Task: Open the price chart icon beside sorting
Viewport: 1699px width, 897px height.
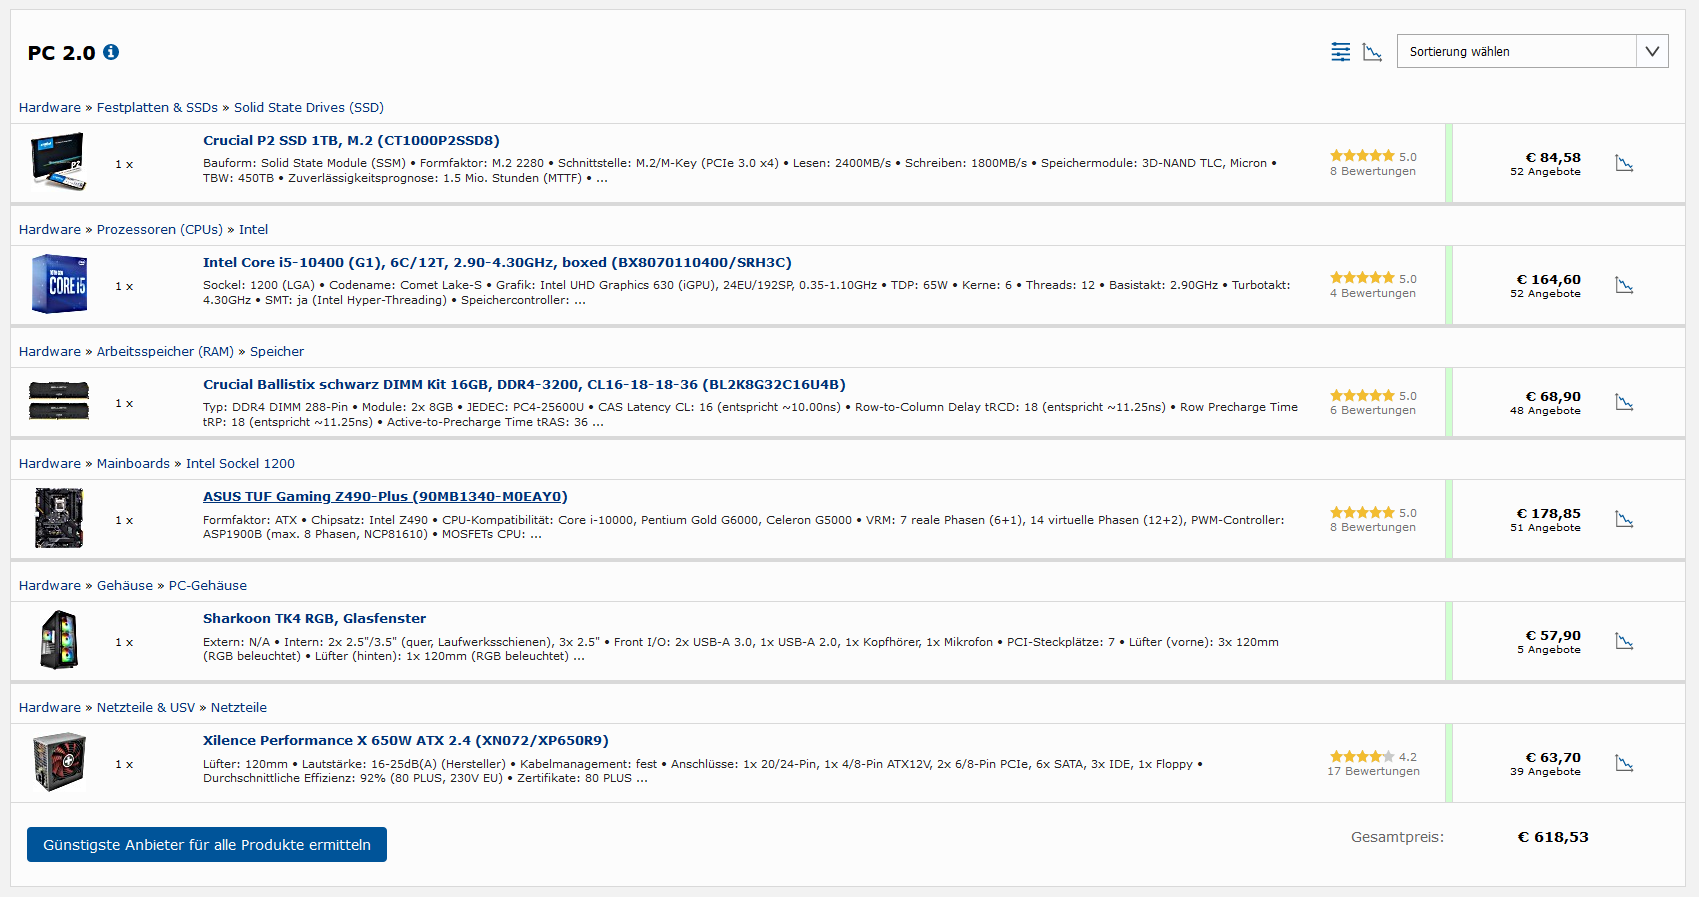Action: (1372, 52)
